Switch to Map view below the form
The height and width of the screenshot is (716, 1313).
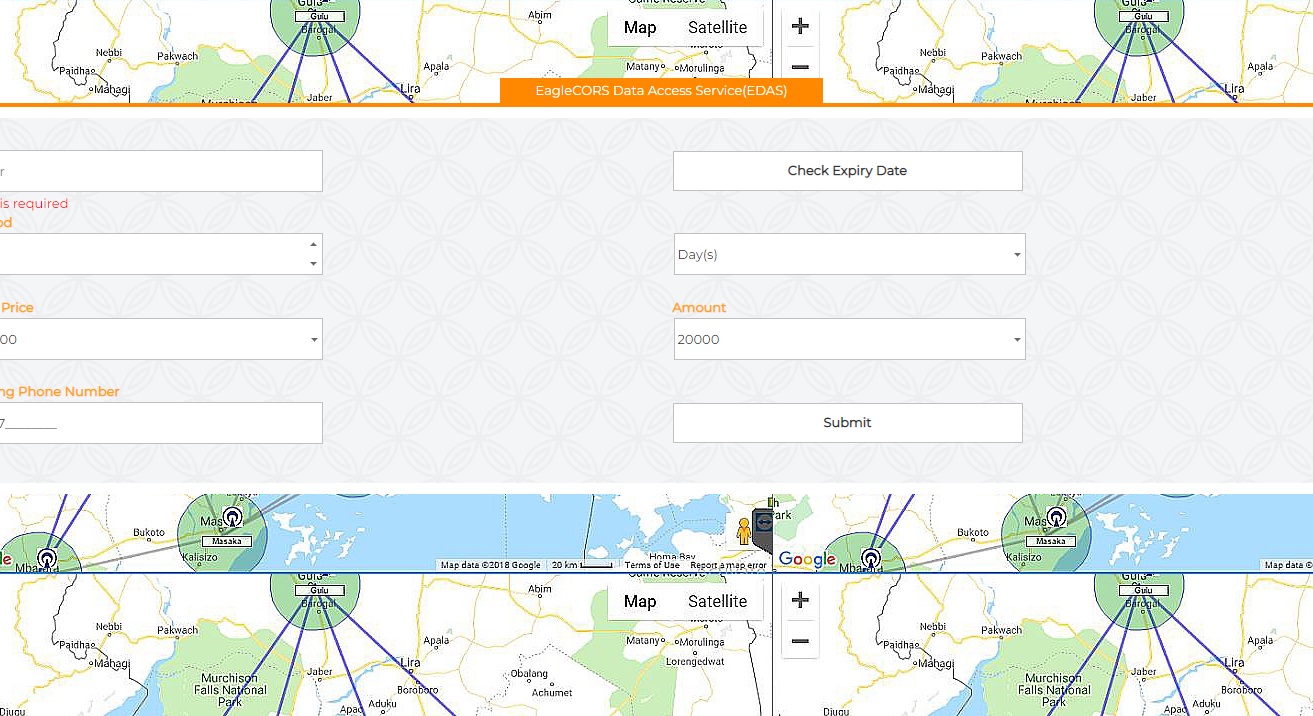(x=640, y=601)
